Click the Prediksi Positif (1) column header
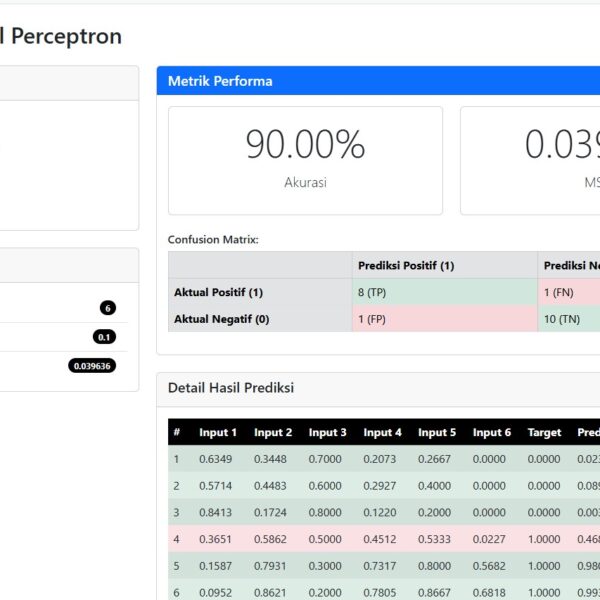This screenshot has width=600, height=600. [x=445, y=265]
